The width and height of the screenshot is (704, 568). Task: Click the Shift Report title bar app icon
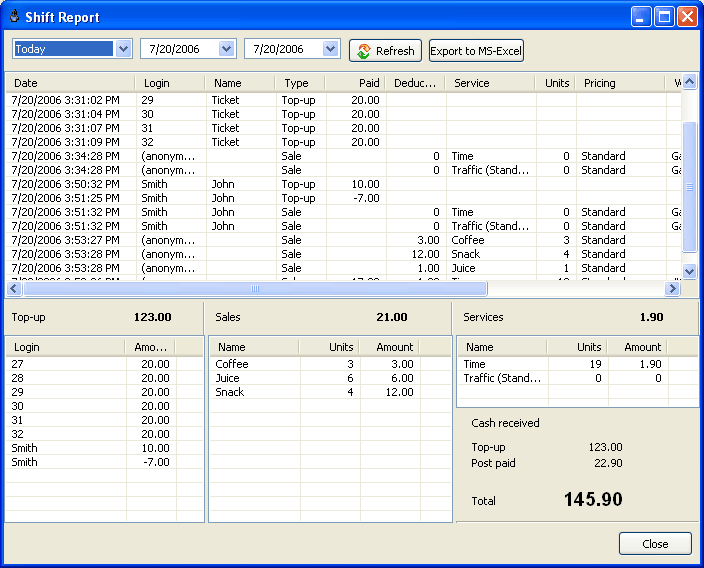coord(13,17)
